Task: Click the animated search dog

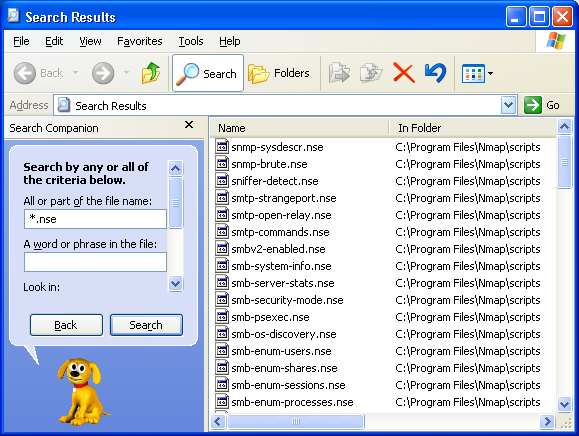Action: click(80, 392)
